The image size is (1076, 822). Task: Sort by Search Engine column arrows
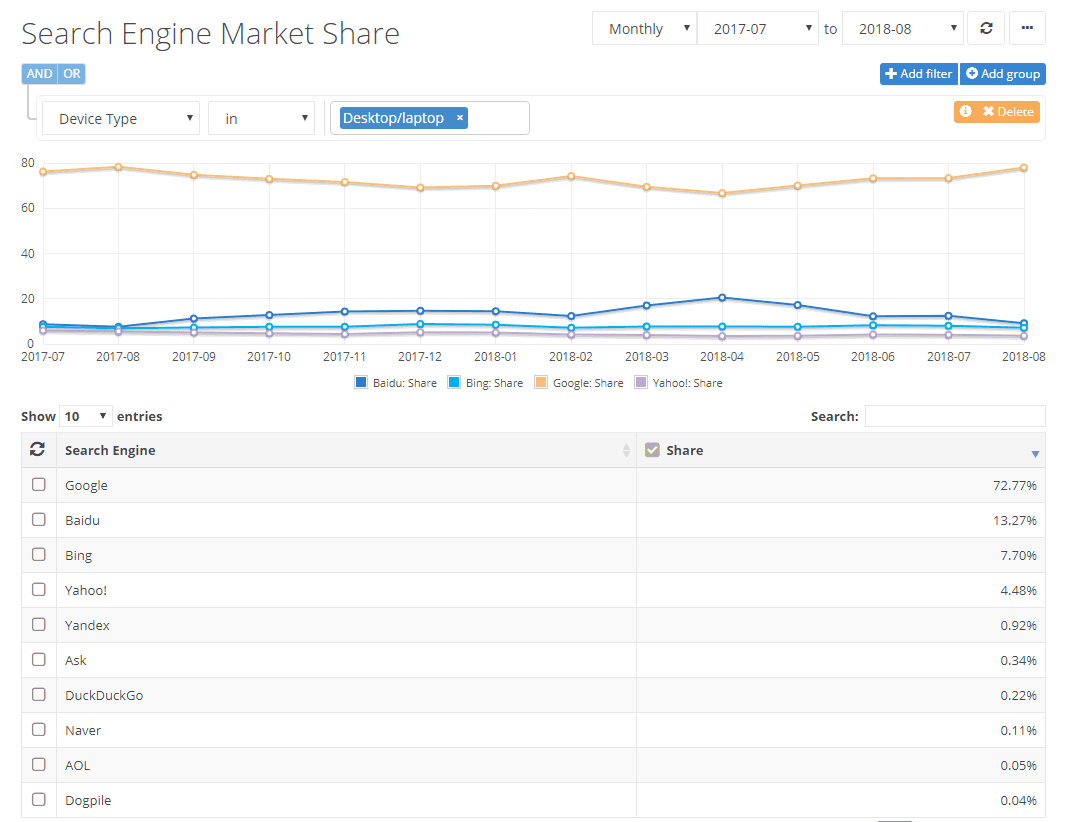(626, 450)
